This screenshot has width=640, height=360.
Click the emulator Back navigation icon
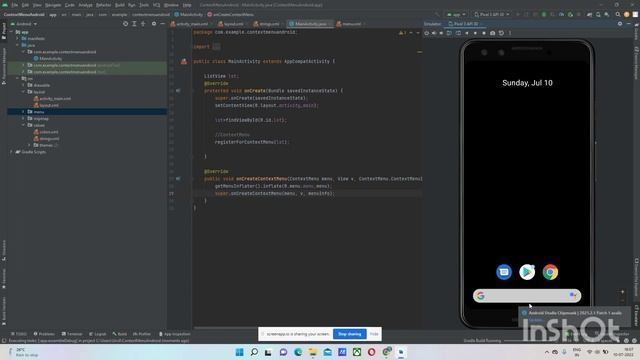coord(467,33)
